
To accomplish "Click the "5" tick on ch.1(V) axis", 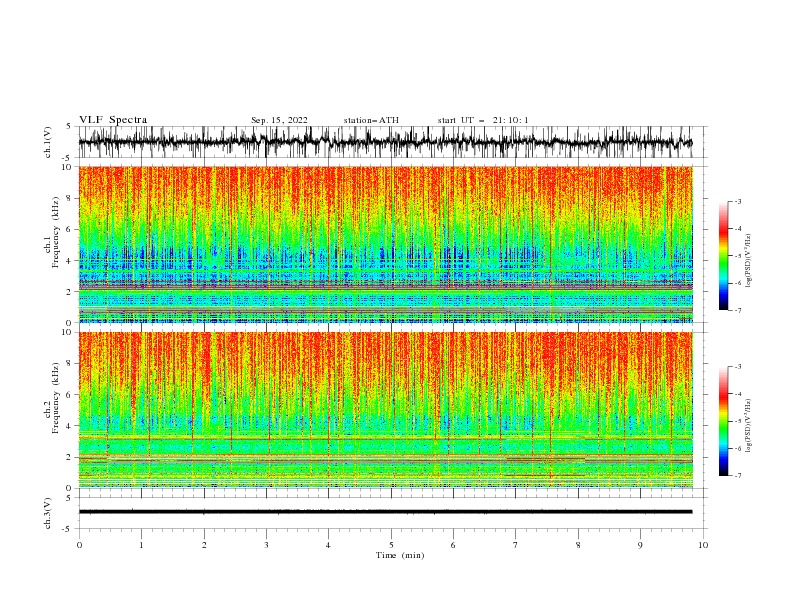I will pyautogui.click(x=68, y=127).
